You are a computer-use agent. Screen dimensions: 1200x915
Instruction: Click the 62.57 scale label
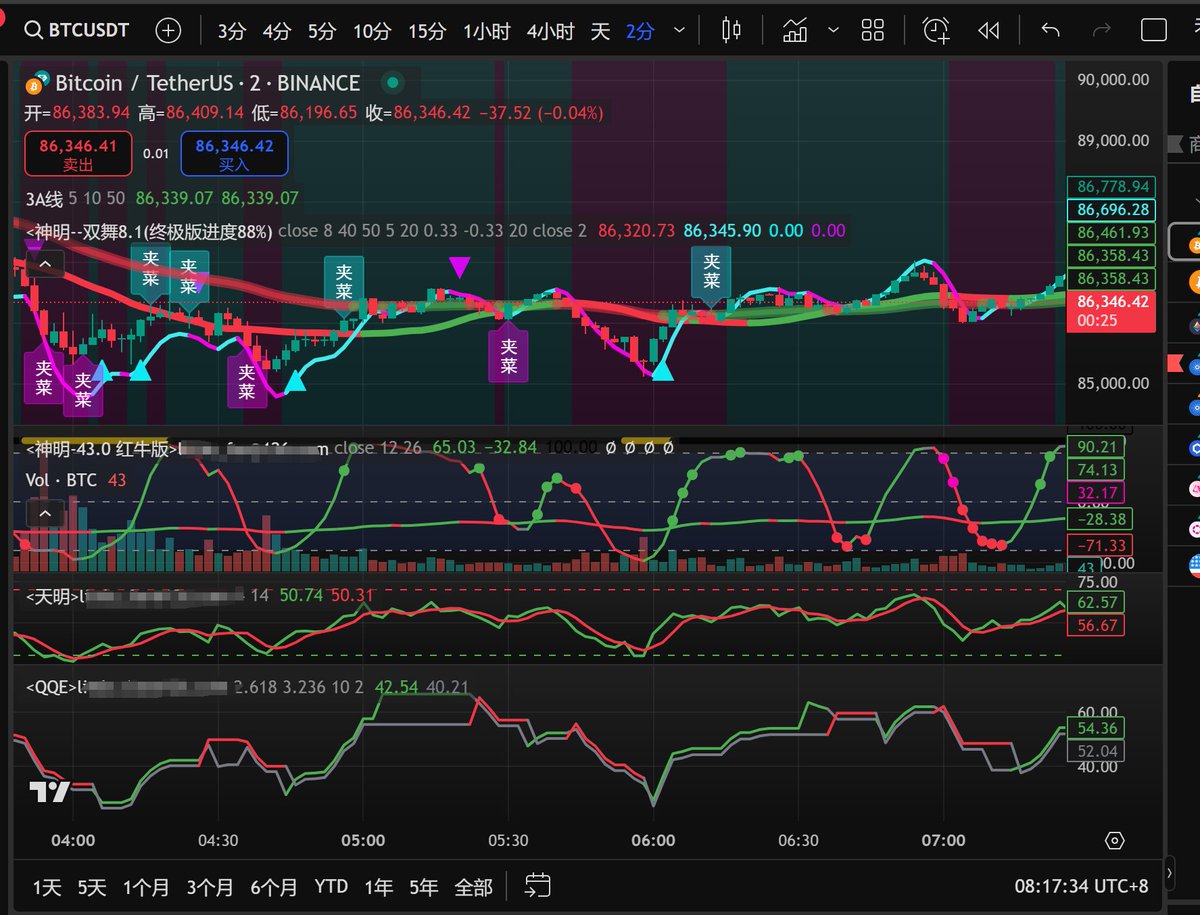(1096, 602)
